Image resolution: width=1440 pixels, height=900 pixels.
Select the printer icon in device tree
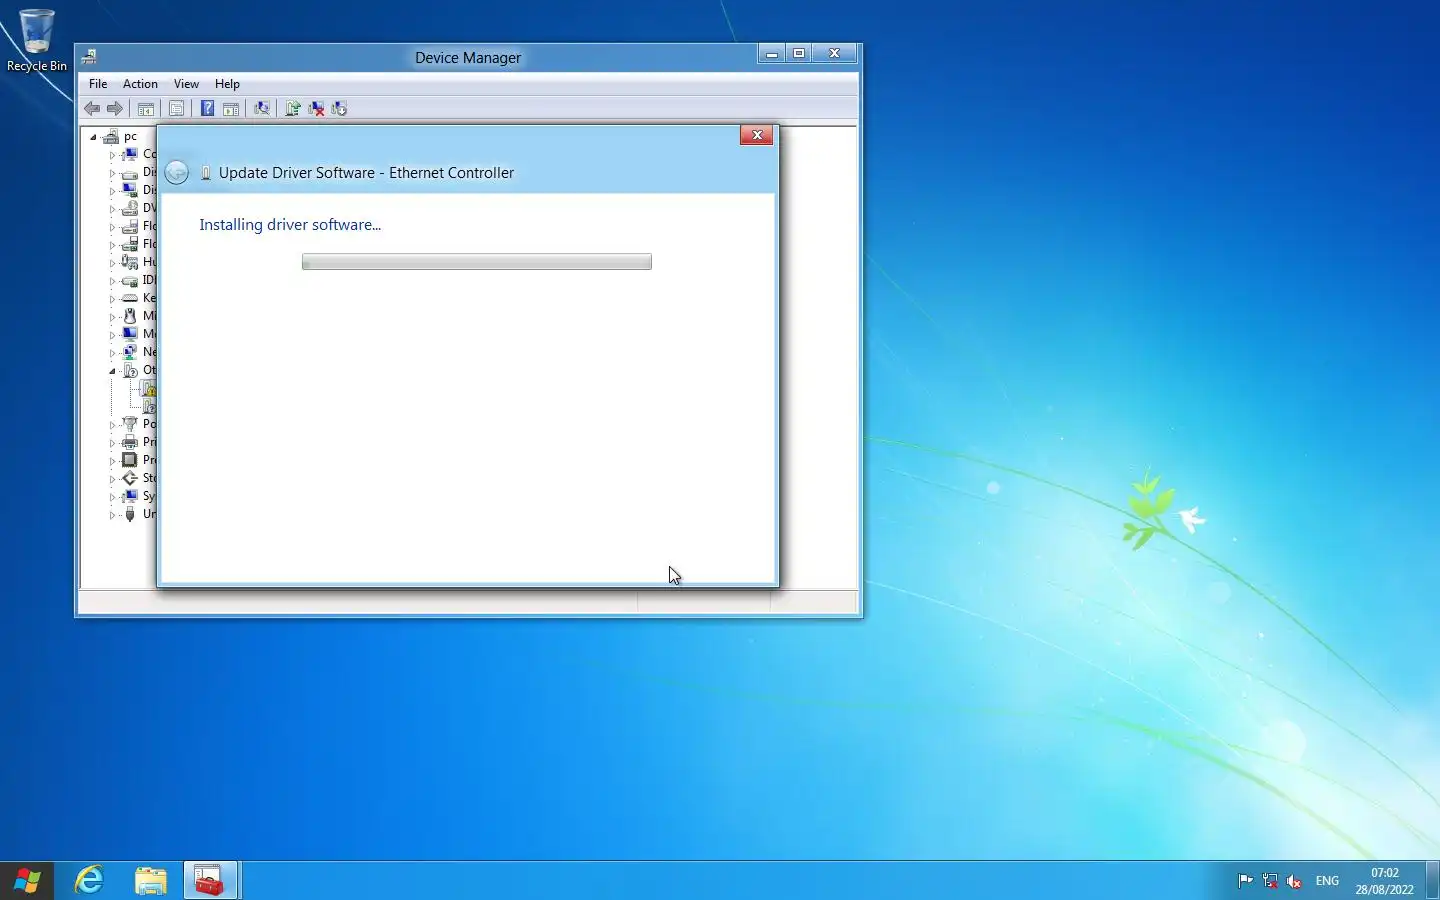coord(130,442)
